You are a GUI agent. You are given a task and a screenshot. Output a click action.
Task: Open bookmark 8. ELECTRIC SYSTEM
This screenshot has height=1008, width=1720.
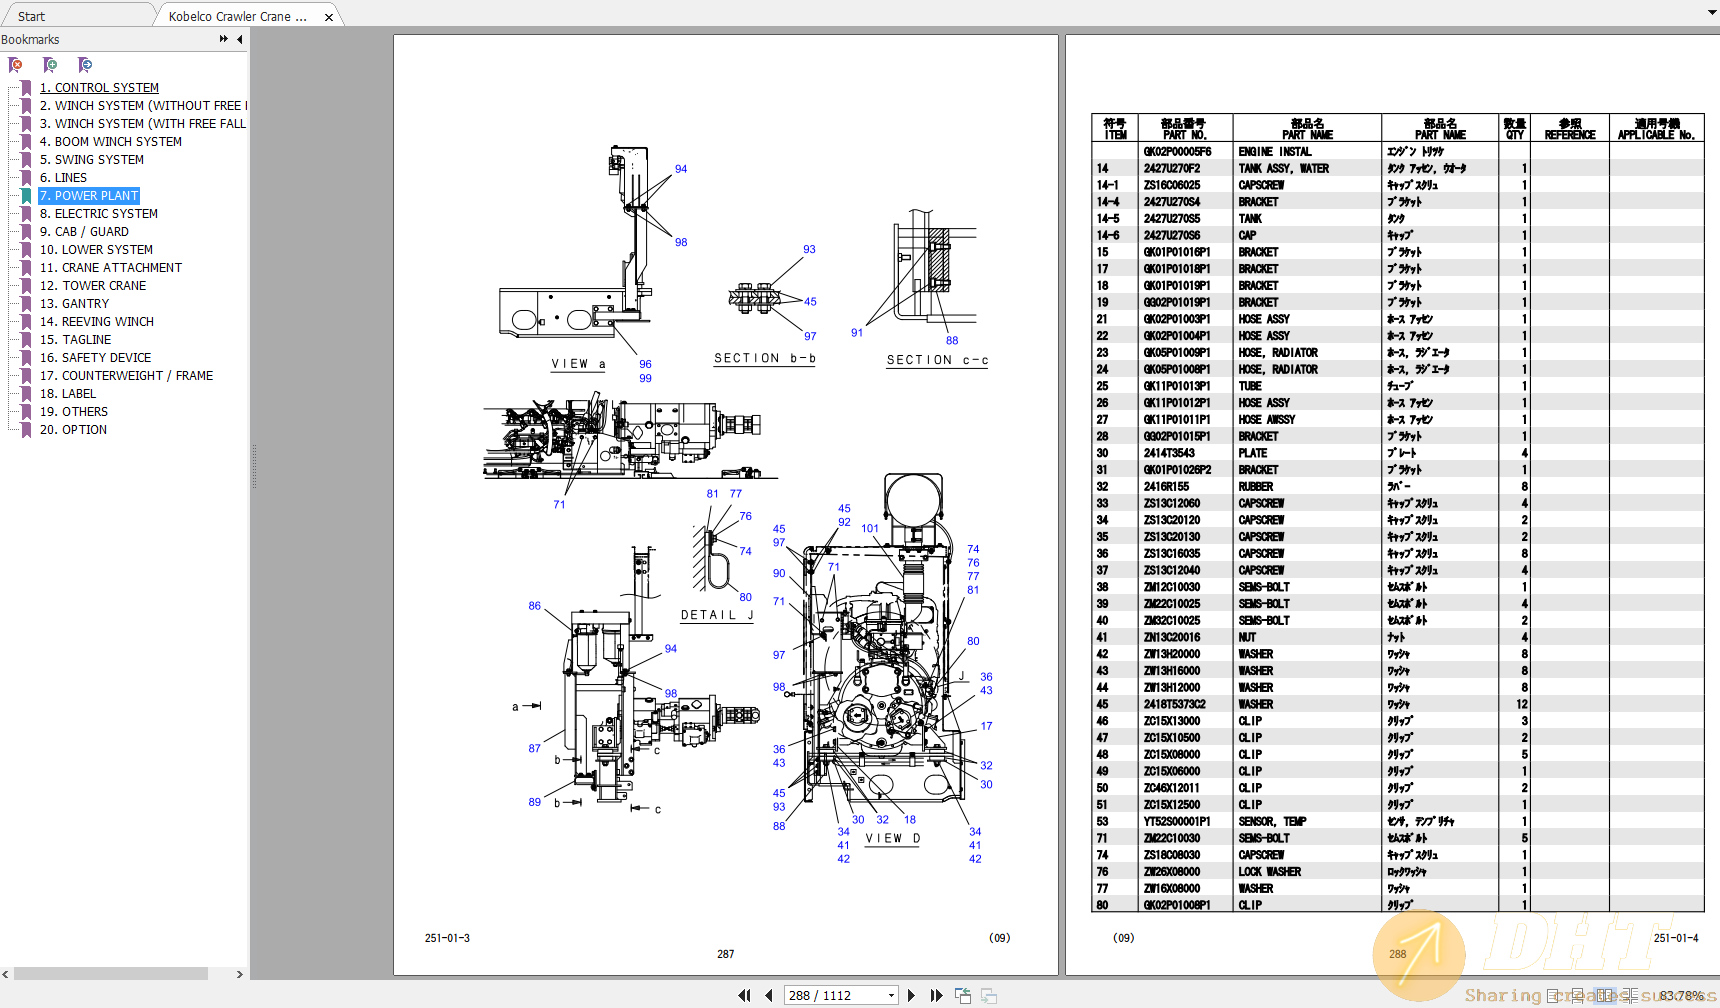[x=98, y=214]
